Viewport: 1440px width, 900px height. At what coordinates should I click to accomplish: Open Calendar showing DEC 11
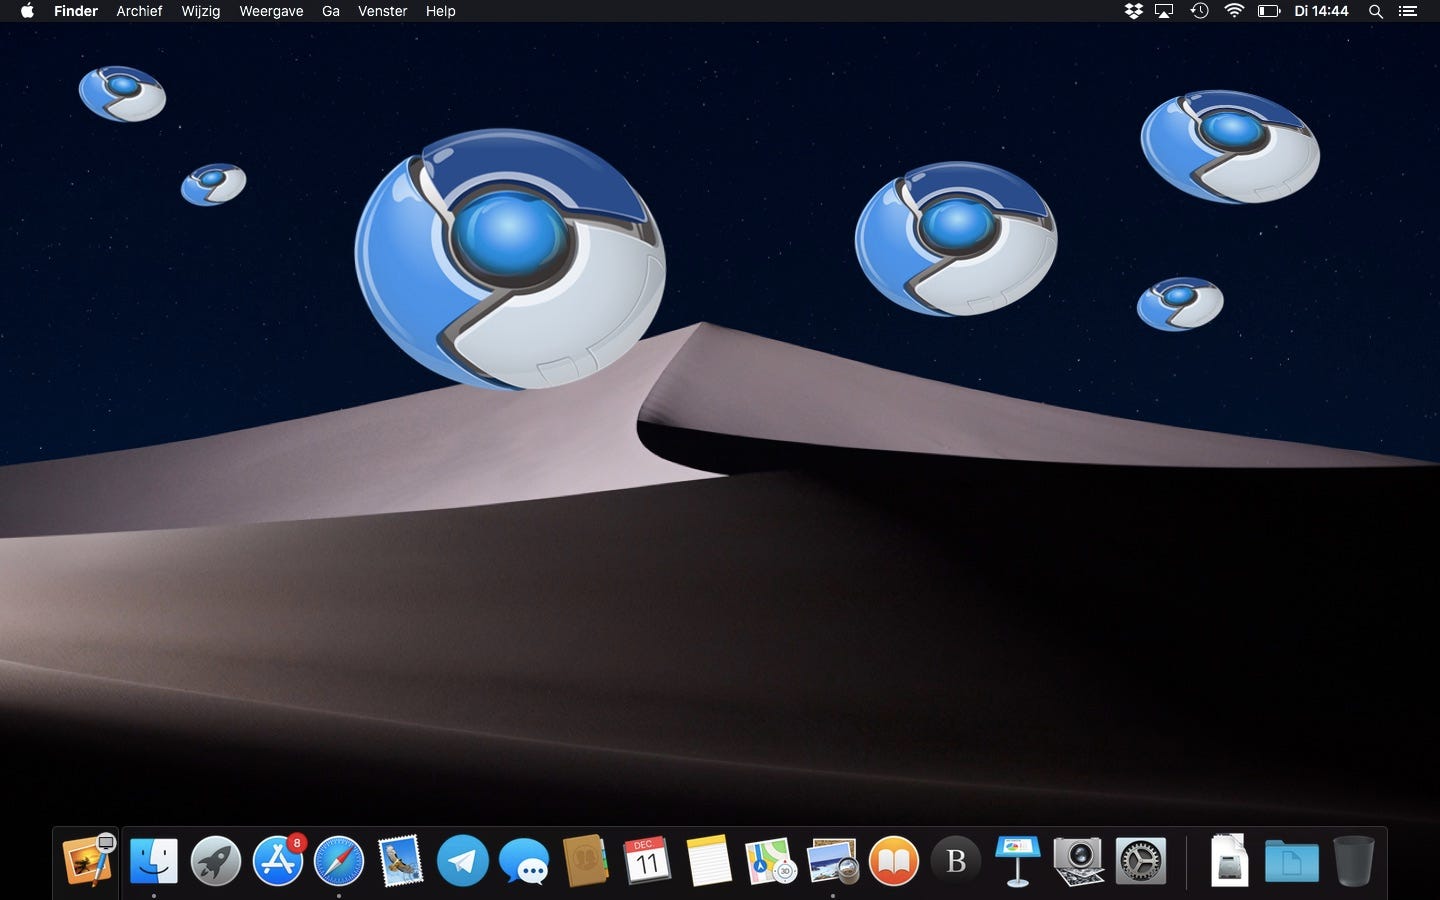[x=647, y=861]
